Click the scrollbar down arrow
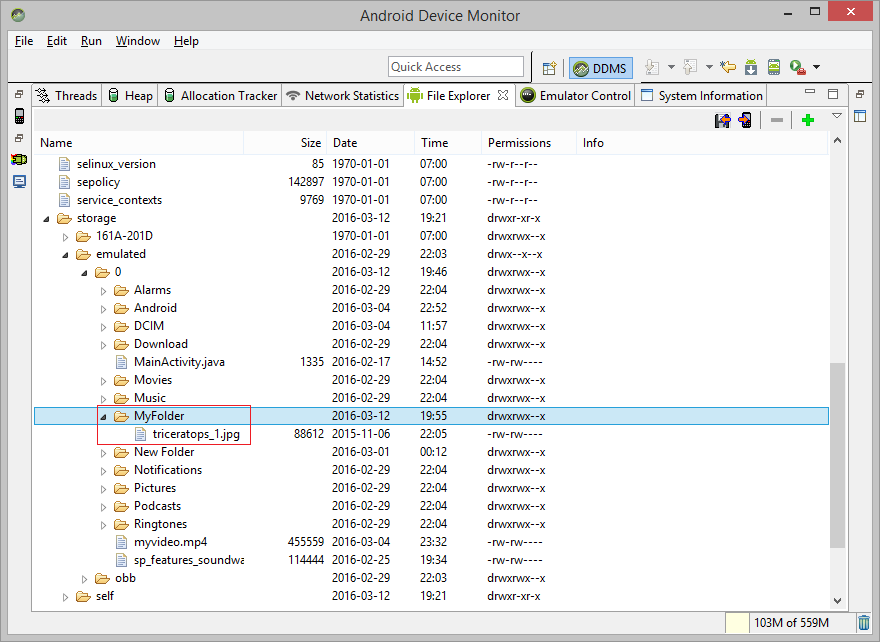 pyautogui.click(x=837, y=600)
